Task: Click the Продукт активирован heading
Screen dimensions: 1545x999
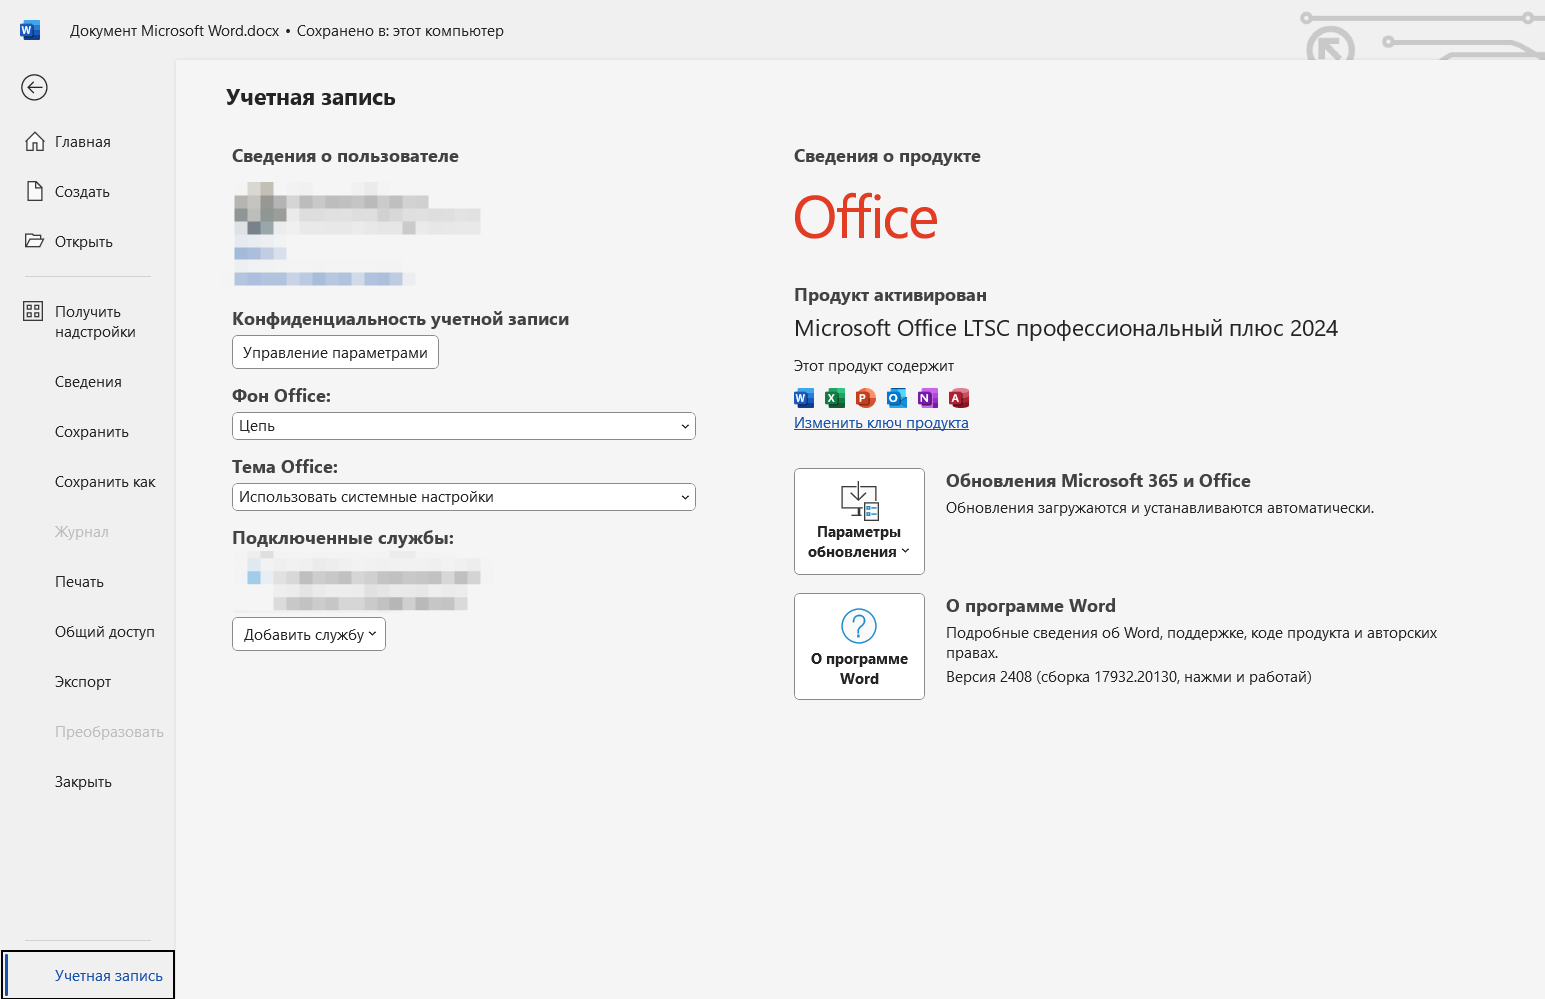Action: click(890, 295)
